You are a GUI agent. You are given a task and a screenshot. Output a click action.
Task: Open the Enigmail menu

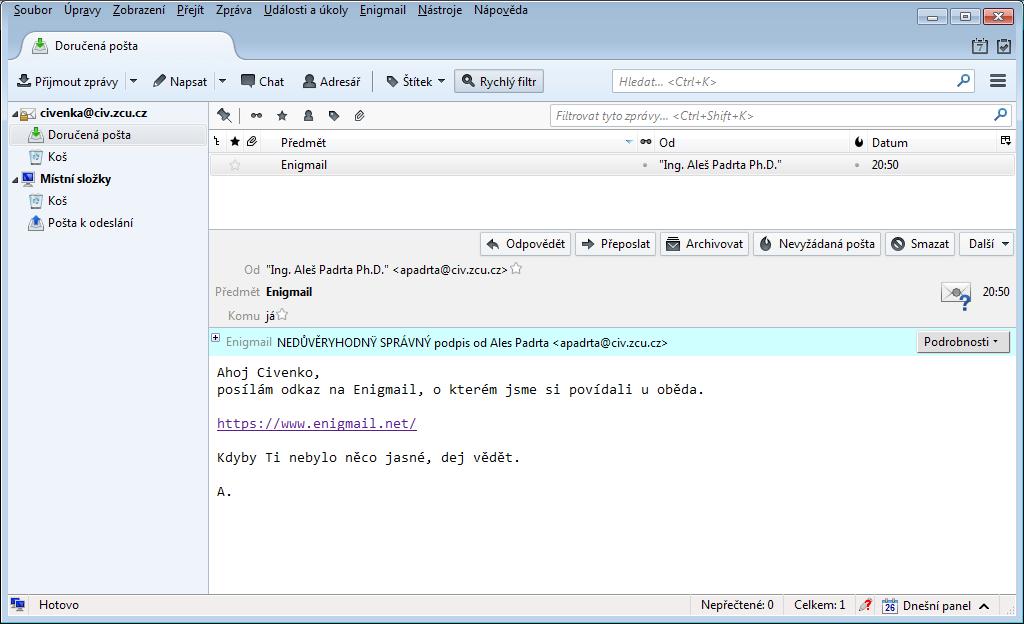click(x=383, y=10)
